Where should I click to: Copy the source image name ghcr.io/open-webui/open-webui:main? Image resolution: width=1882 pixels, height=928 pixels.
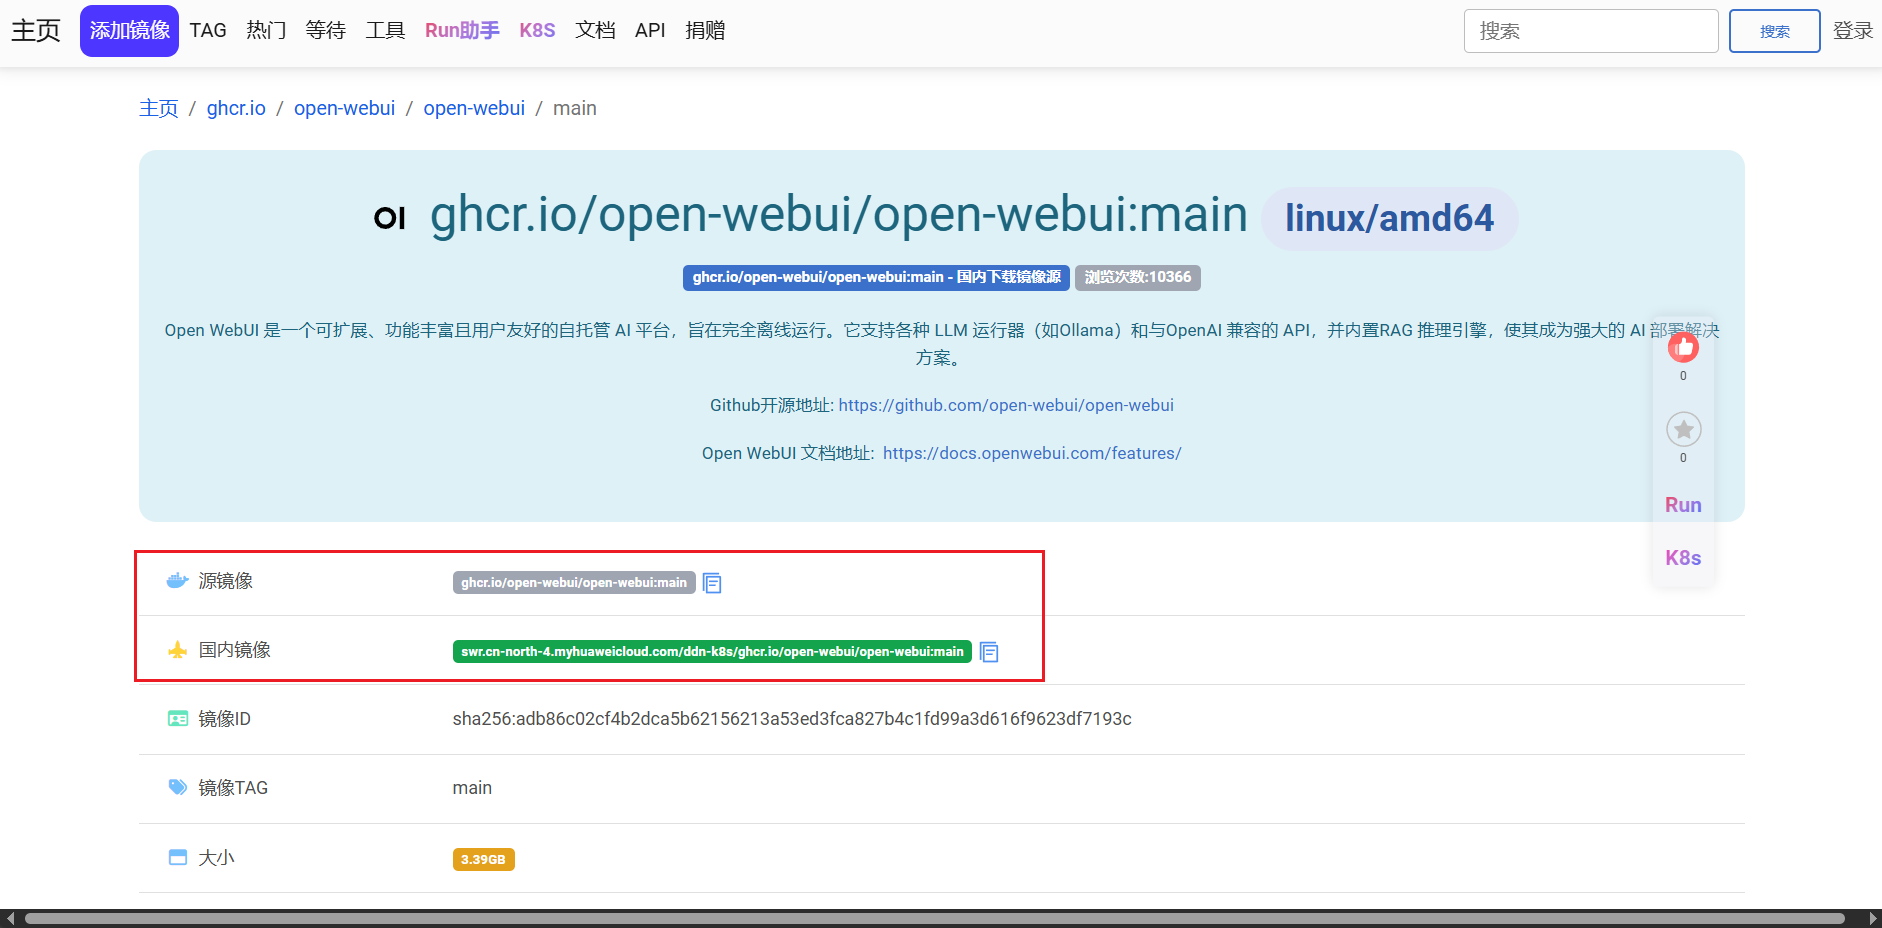point(712,583)
